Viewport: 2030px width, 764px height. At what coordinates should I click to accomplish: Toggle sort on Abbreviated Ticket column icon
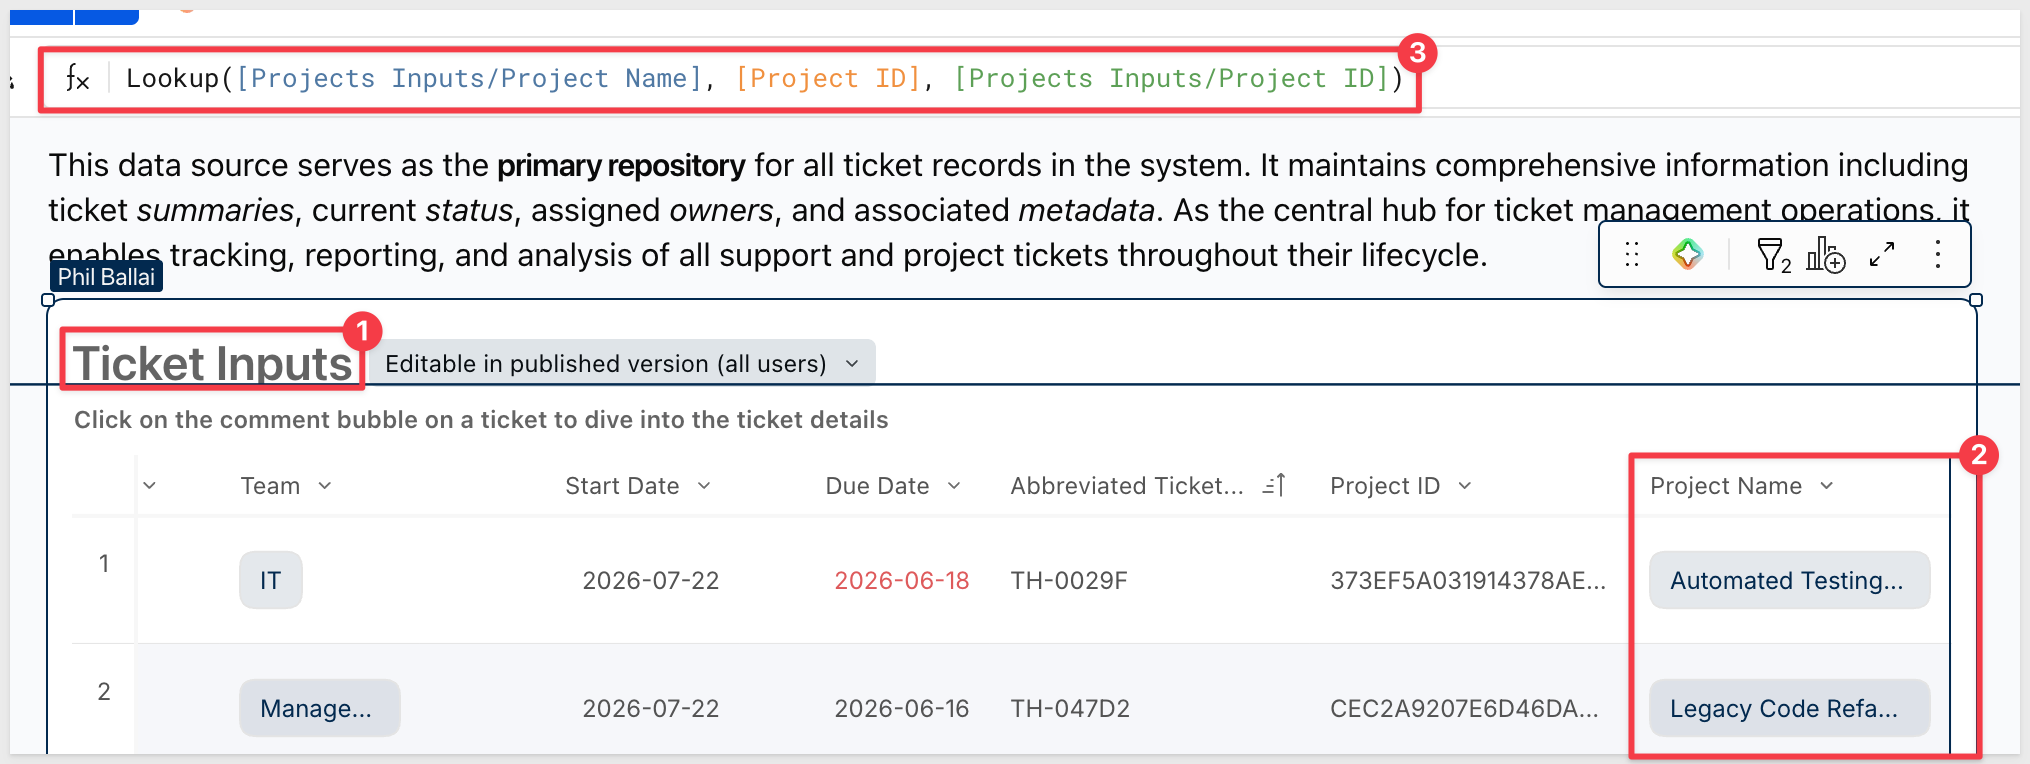tap(1274, 485)
